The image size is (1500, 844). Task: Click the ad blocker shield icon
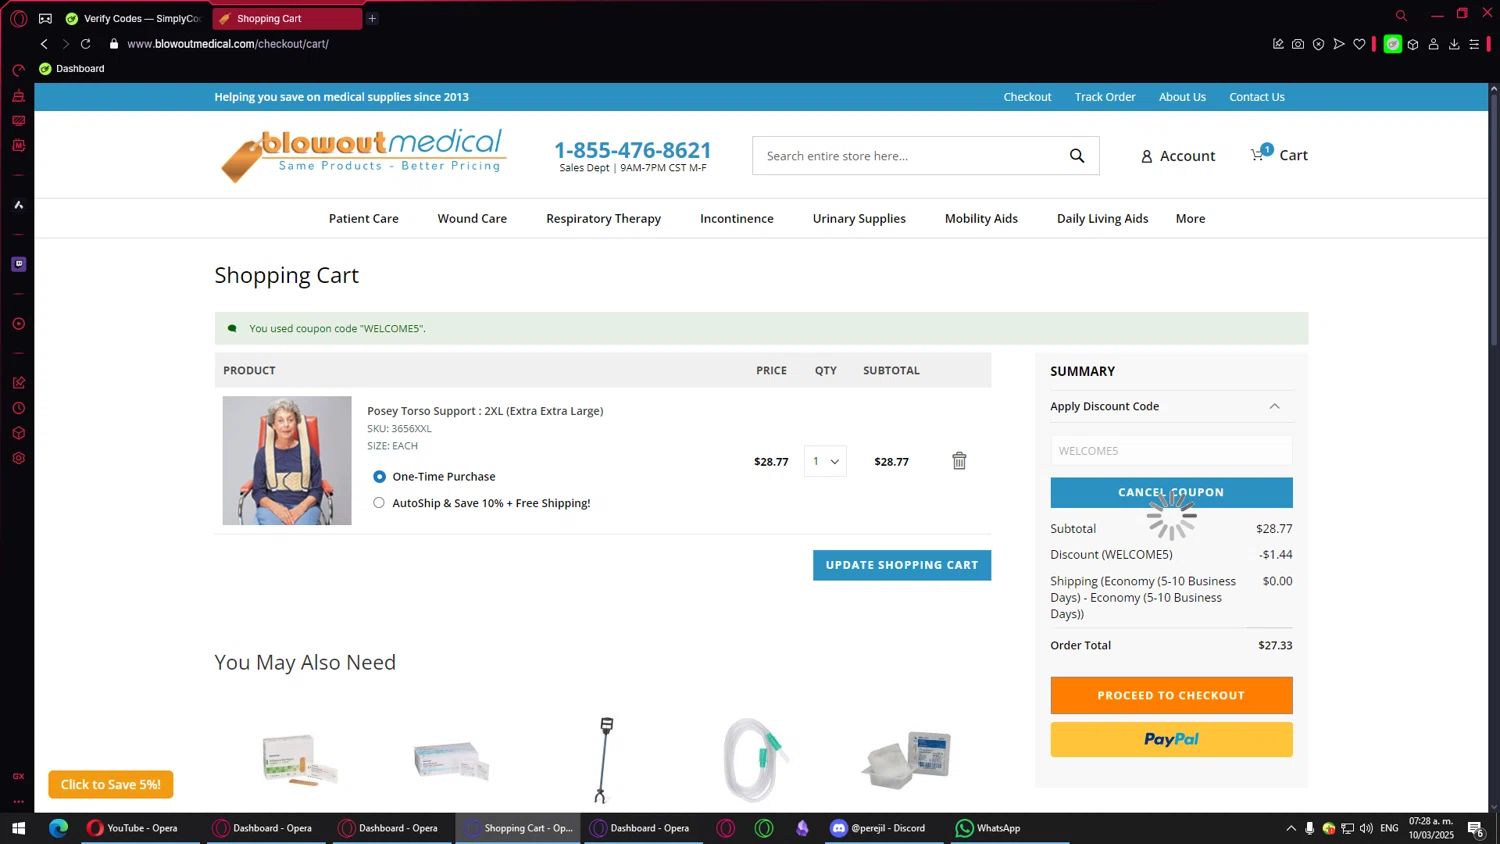pos(1318,44)
